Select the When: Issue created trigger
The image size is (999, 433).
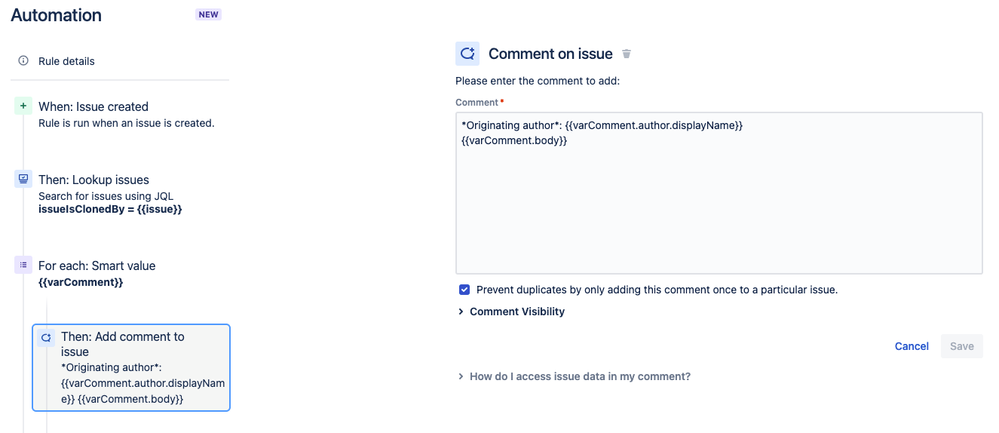pyautogui.click(x=93, y=107)
